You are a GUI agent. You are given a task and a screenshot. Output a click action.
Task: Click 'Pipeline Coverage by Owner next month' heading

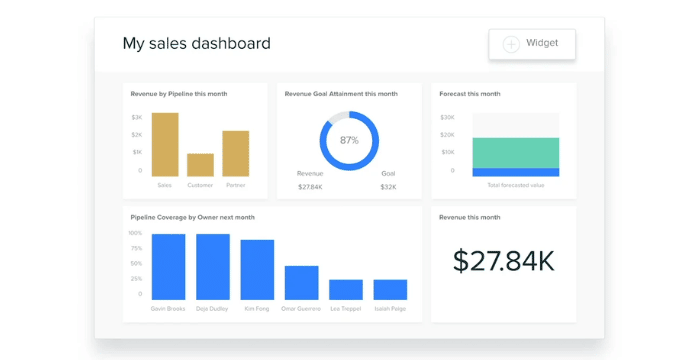(x=192, y=218)
